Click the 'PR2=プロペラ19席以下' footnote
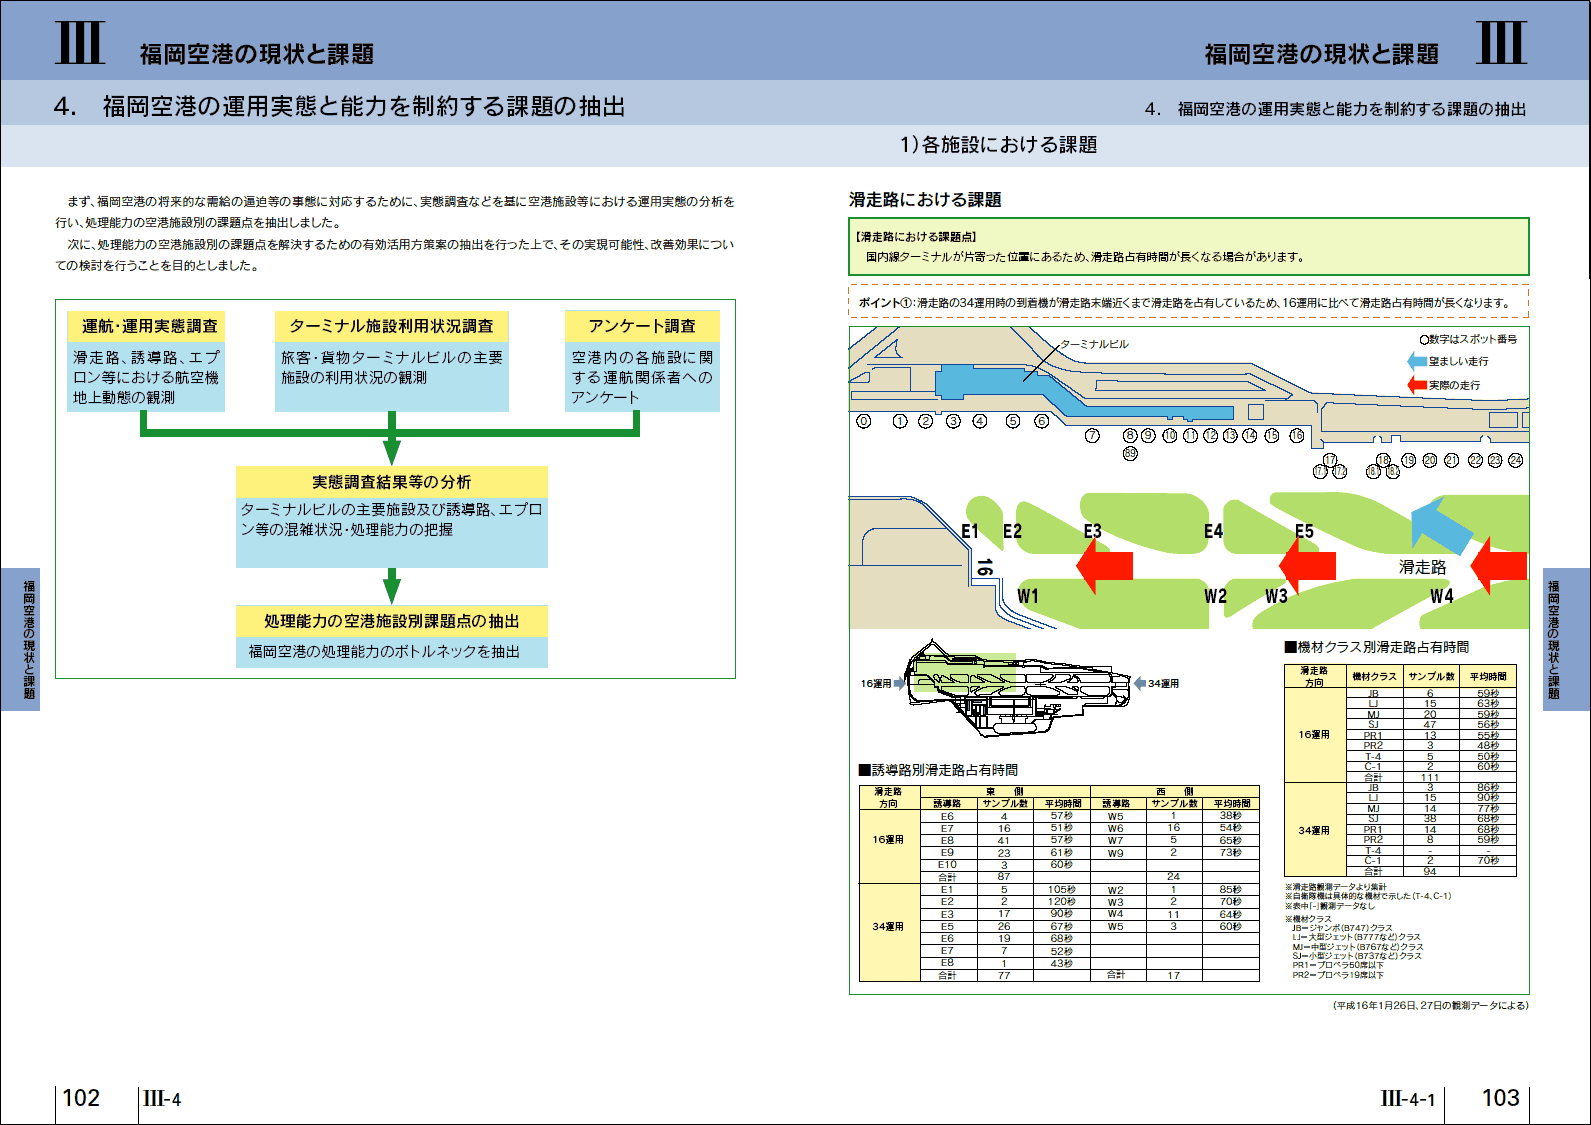 pos(1338,975)
